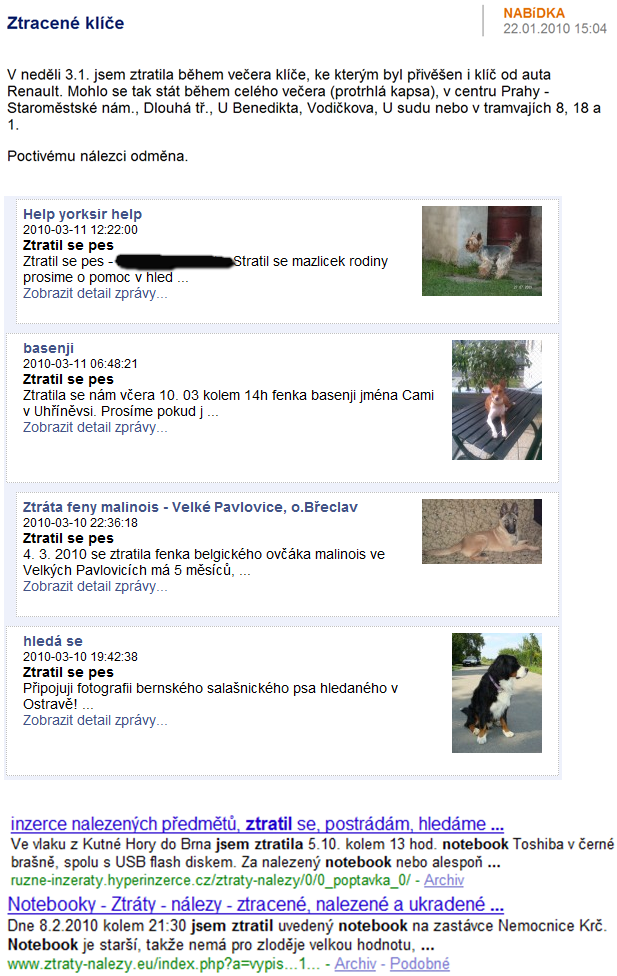Open the 'basenji' listing title
The width and height of the screenshot is (617, 976).
[49, 348]
